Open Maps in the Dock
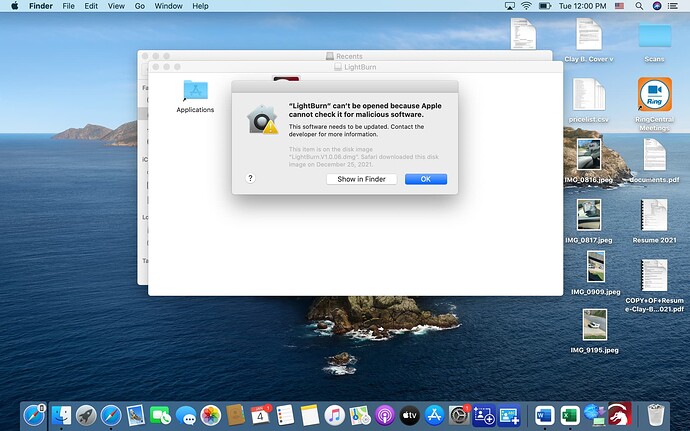 click(x=360, y=415)
